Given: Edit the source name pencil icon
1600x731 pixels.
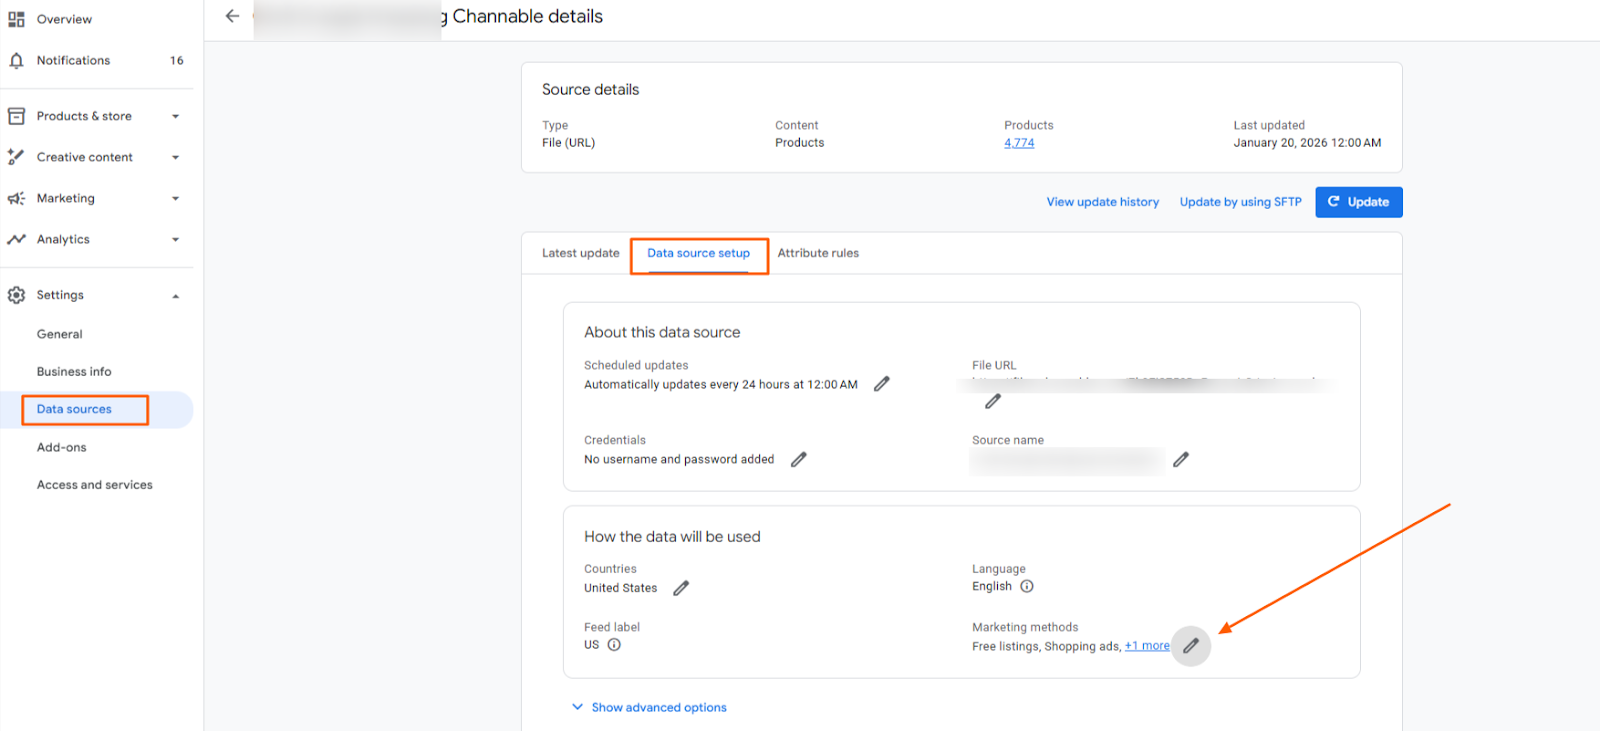Looking at the screenshot, I should 1181,460.
